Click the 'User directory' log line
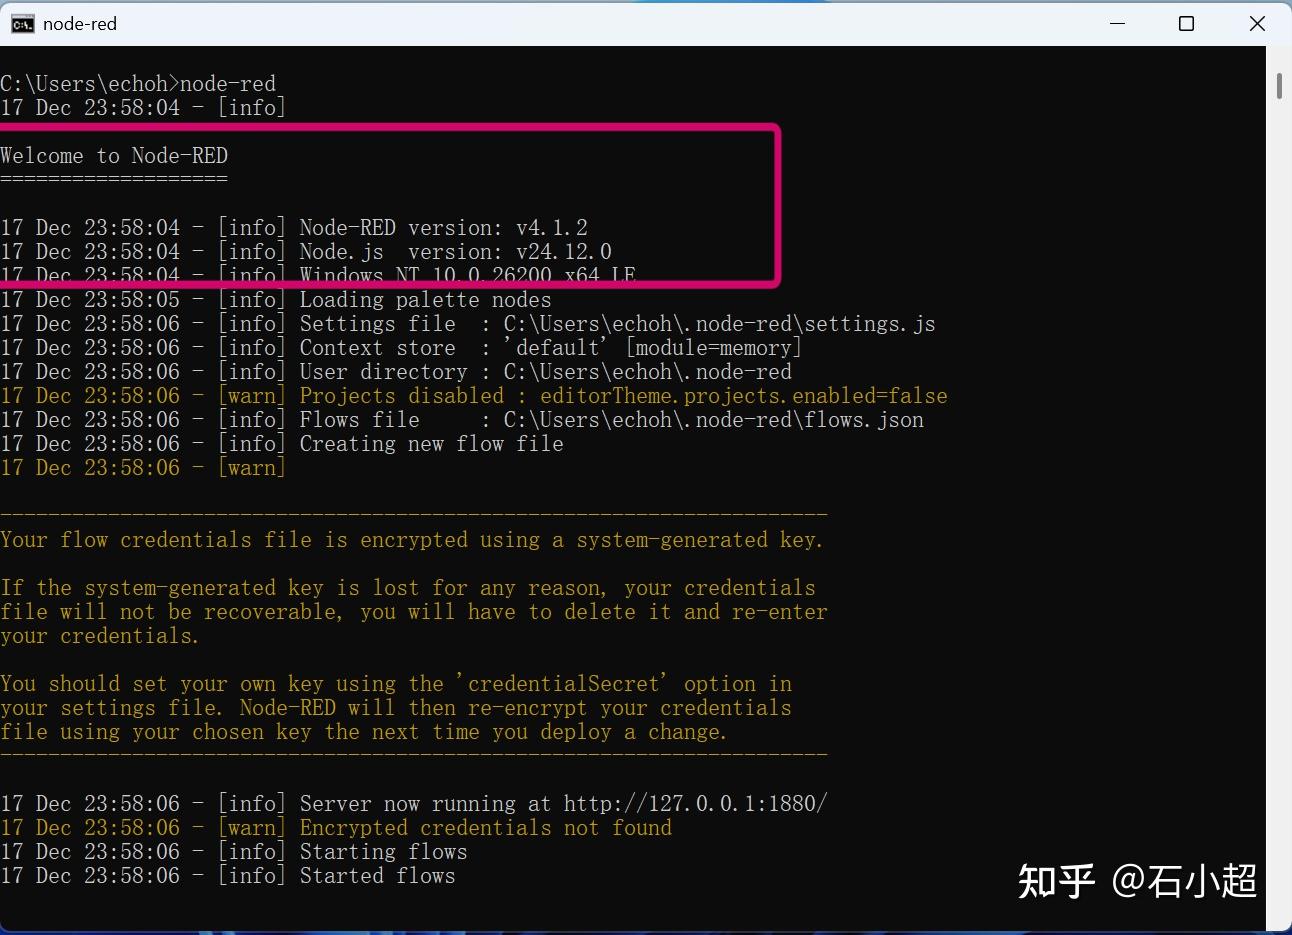Image resolution: width=1292 pixels, height=935 pixels. pos(396,372)
